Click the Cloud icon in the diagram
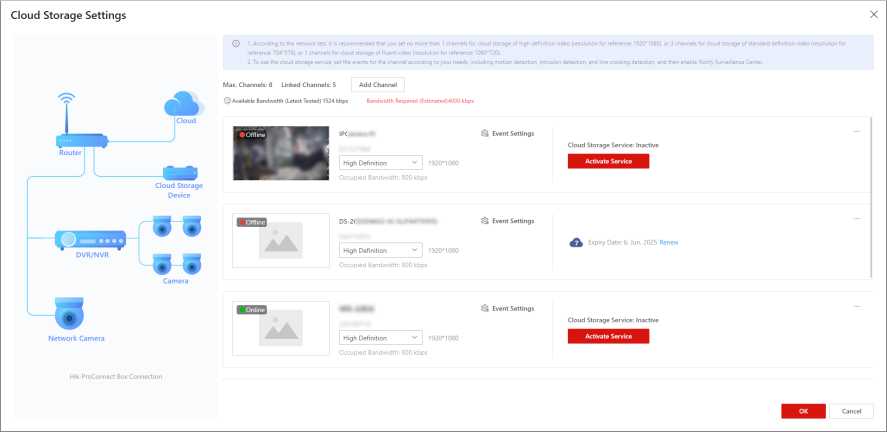This screenshot has height=432, width=887. (x=185, y=101)
